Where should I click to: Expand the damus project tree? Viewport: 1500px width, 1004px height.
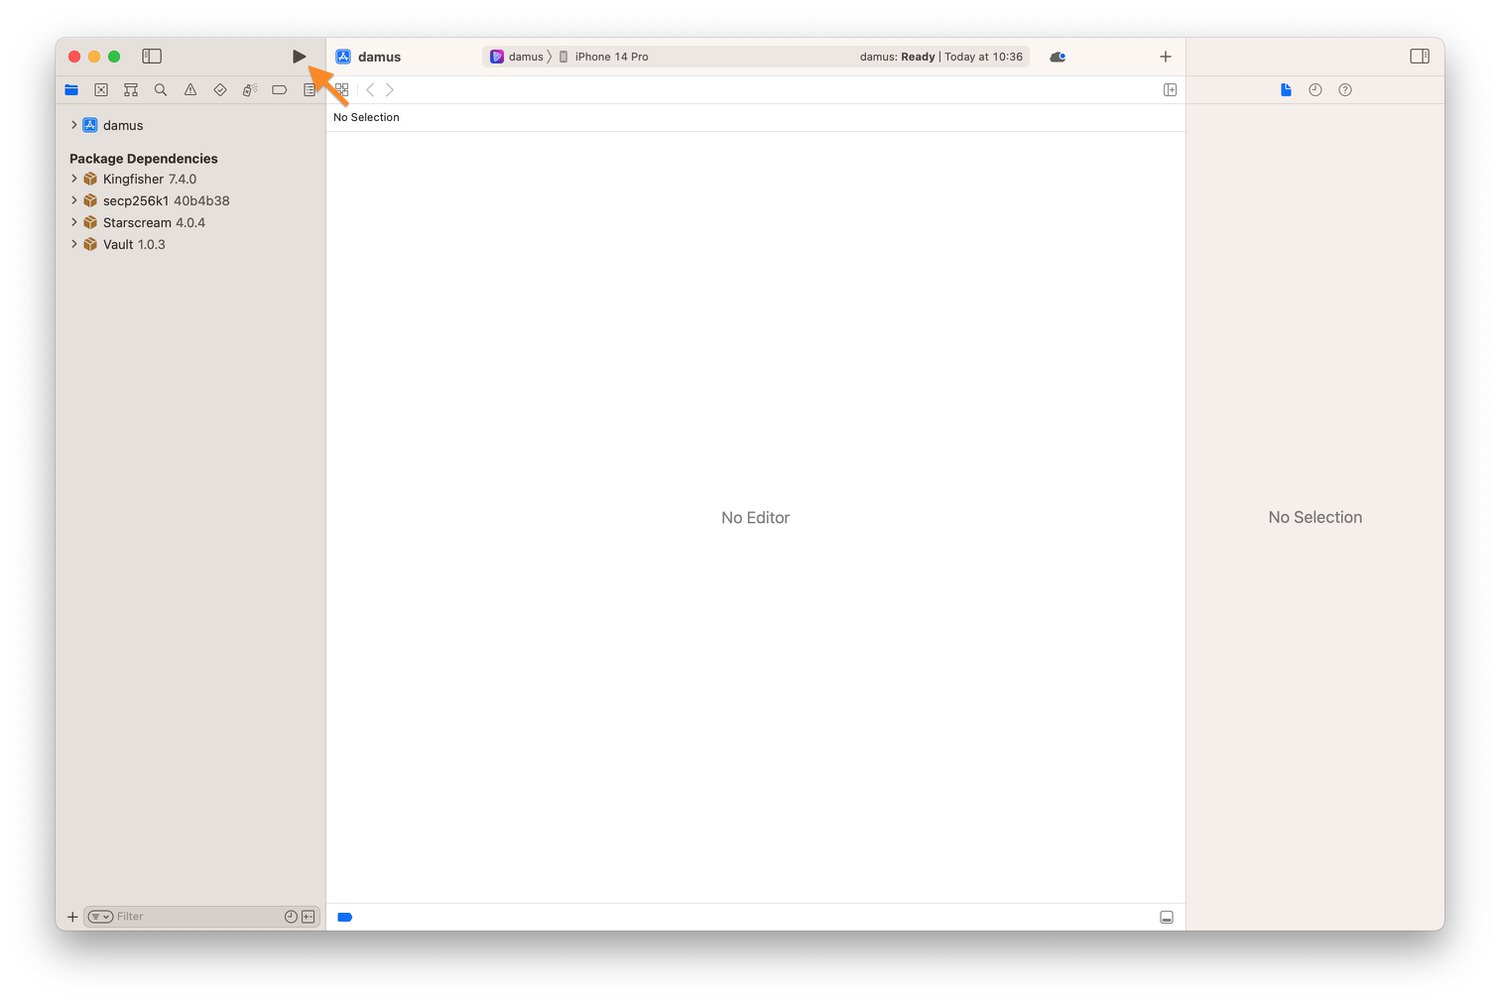pyautogui.click(x=74, y=125)
